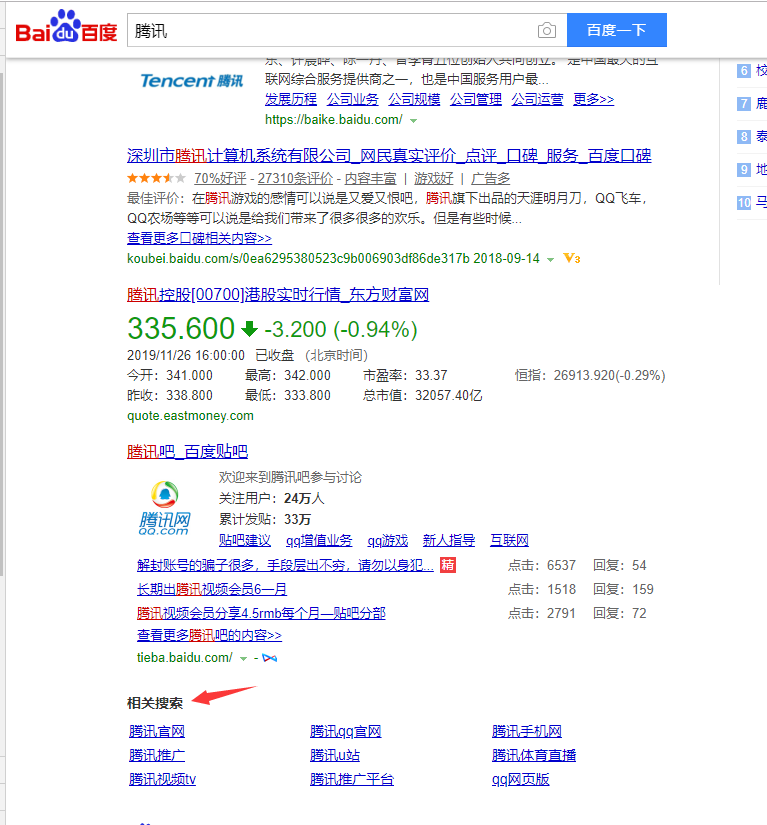The height and width of the screenshot is (825, 767).
Task: Open the 互联网 link
Action: [x=509, y=540]
